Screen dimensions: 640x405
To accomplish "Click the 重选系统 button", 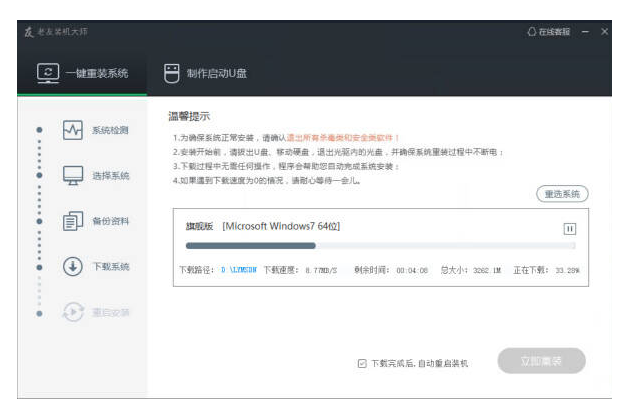I will click(x=562, y=194).
